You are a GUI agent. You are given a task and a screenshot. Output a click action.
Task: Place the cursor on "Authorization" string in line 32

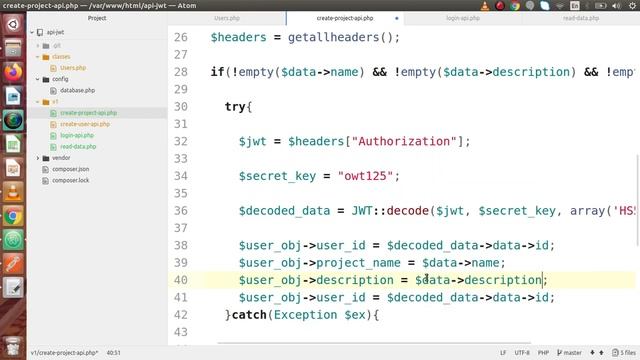click(x=404, y=142)
